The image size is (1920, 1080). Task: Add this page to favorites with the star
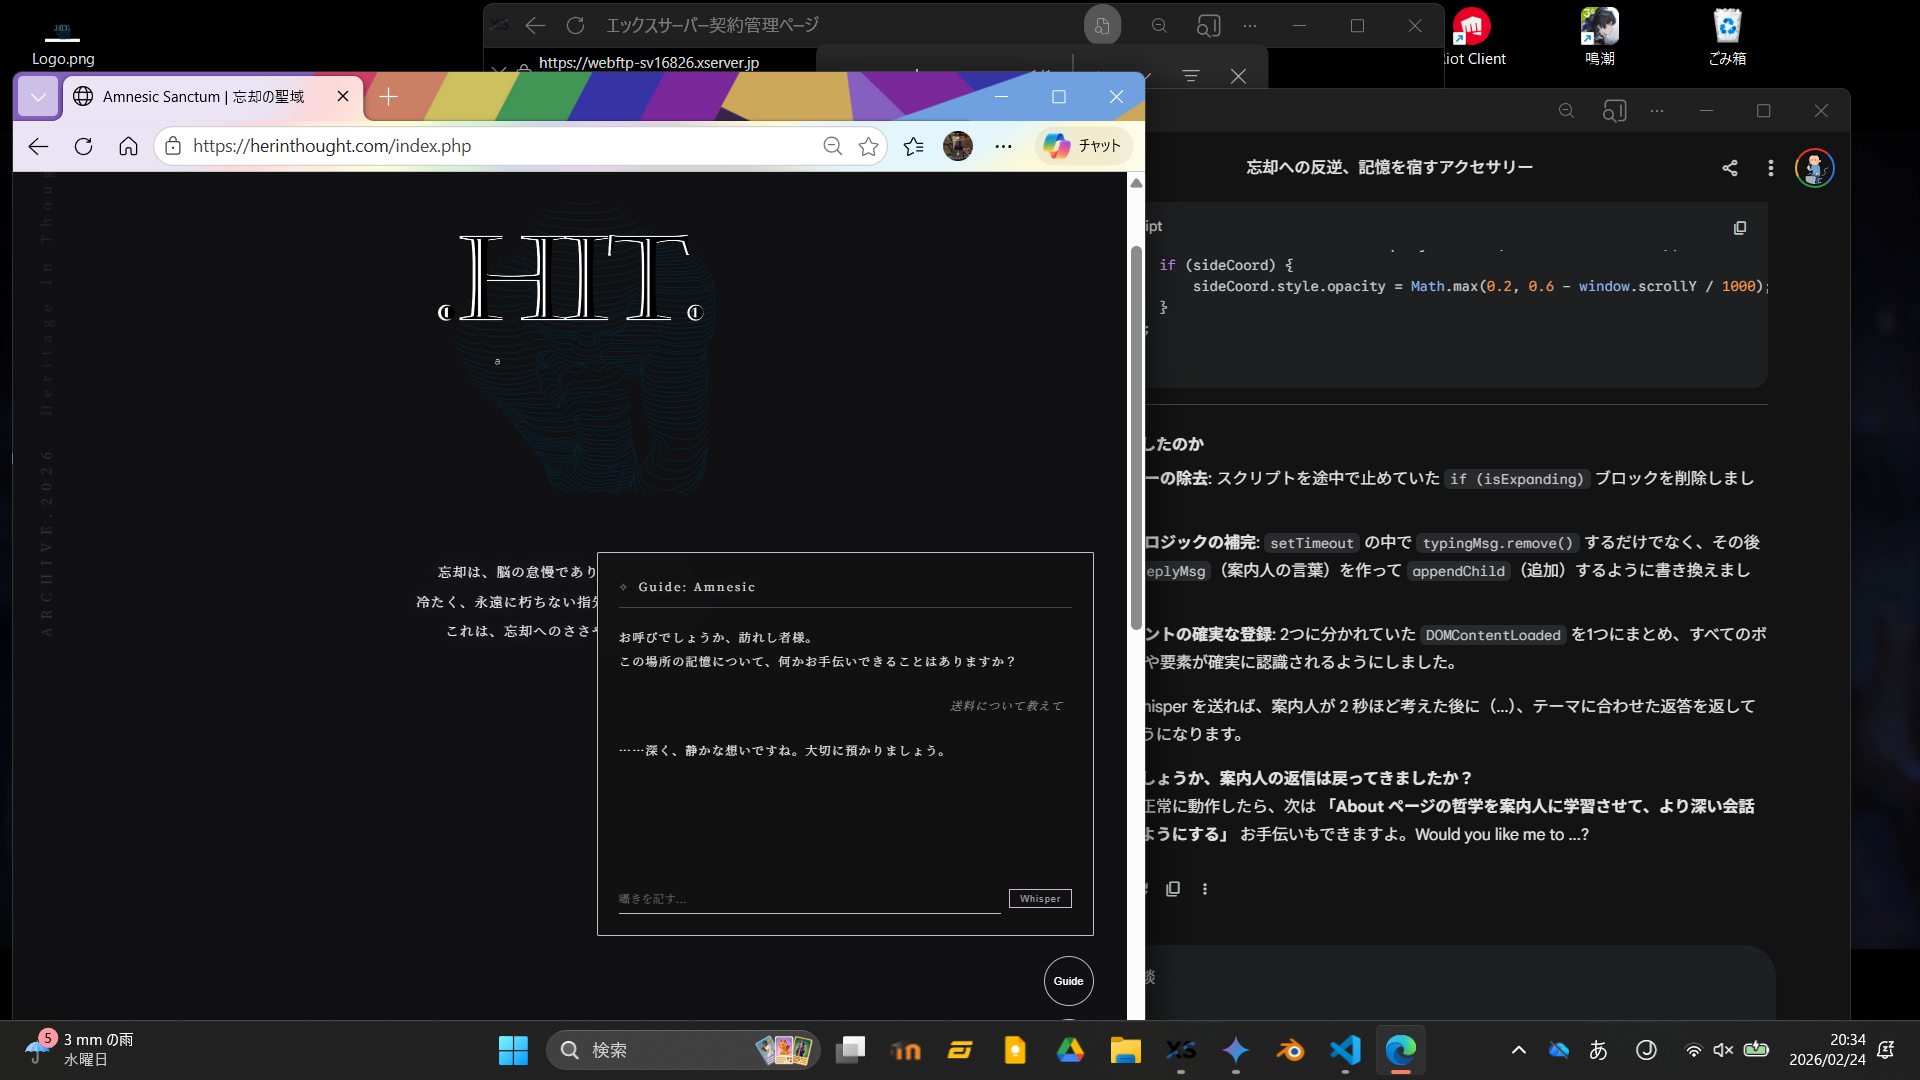pyautogui.click(x=868, y=146)
